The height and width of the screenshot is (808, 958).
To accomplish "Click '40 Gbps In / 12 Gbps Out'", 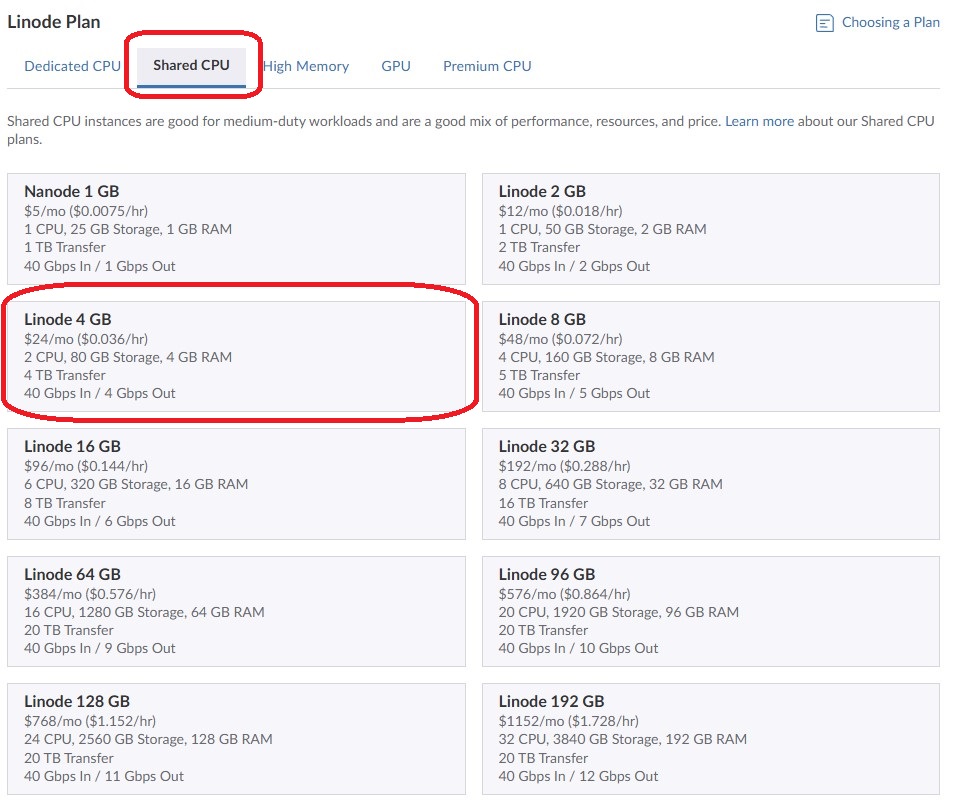I will pyautogui.click(x=578, y=776).
